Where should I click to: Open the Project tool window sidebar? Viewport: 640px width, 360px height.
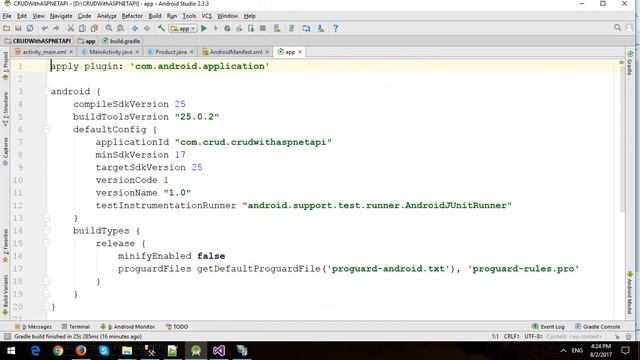[x=5, y=65]
